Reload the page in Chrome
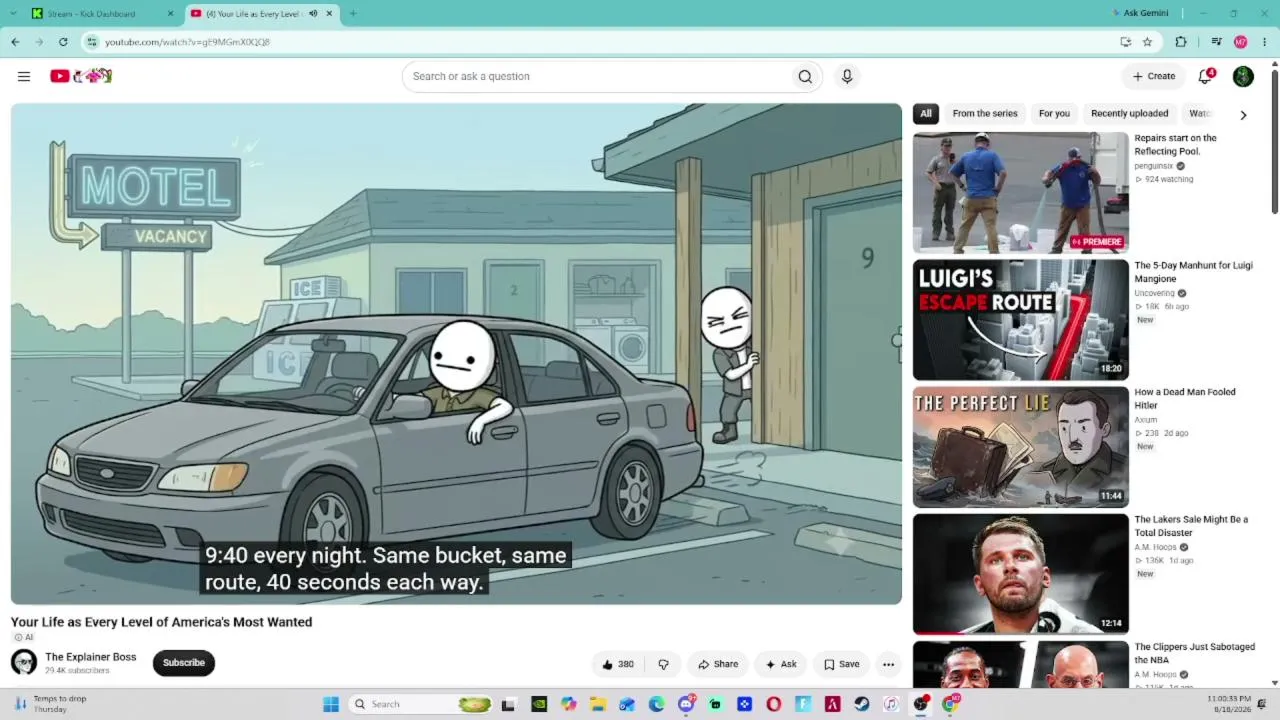The image size is (1280, 720). pos(63,42)
